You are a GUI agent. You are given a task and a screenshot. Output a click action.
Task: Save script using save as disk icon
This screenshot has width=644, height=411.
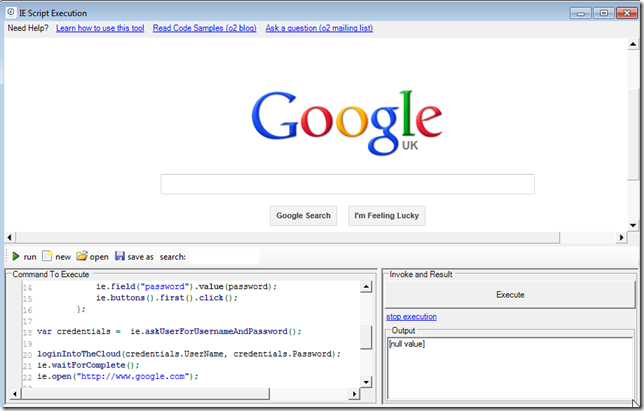[x=120, y=256]
